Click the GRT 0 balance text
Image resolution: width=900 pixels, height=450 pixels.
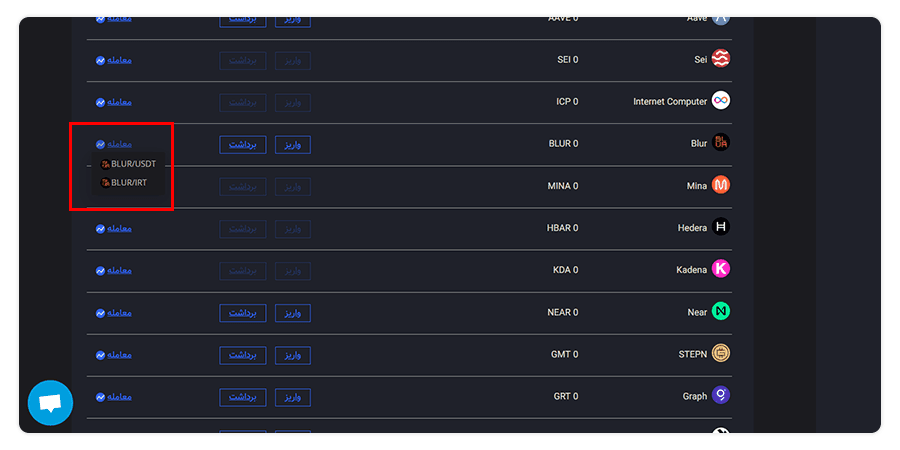(566, 396)
